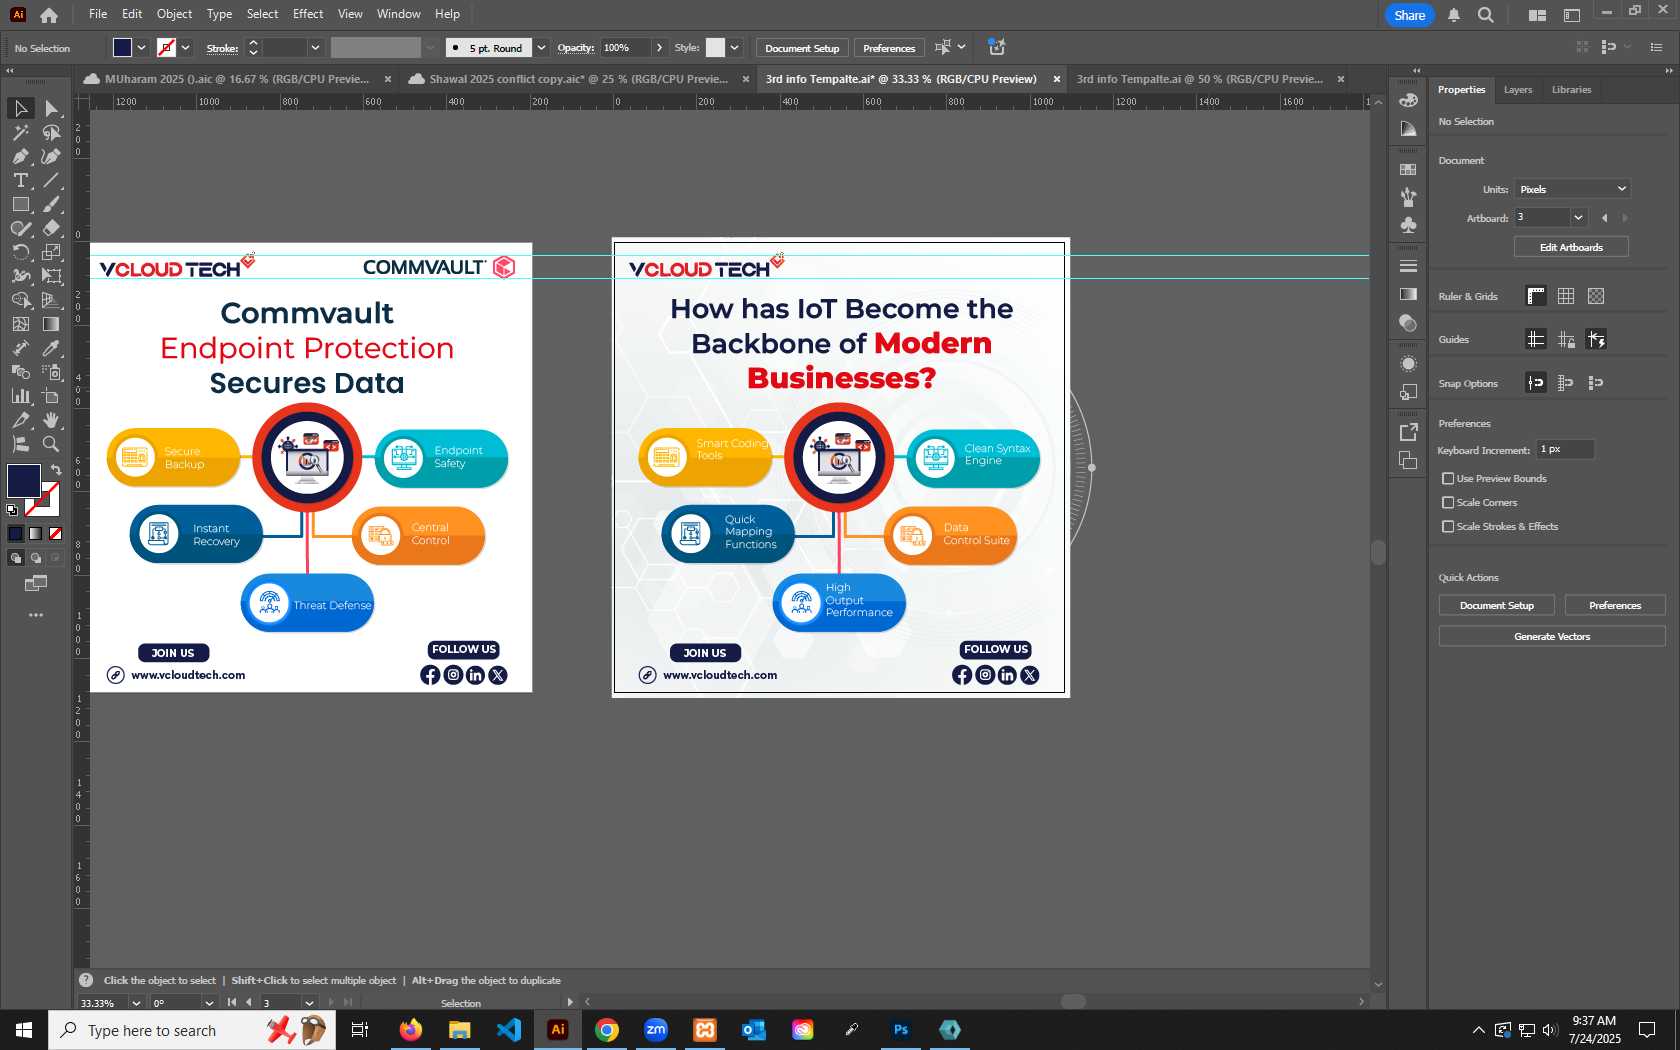Screen dimensions: 1680x1050
Task: Select the Lasso tool
Action: (51, 132)
